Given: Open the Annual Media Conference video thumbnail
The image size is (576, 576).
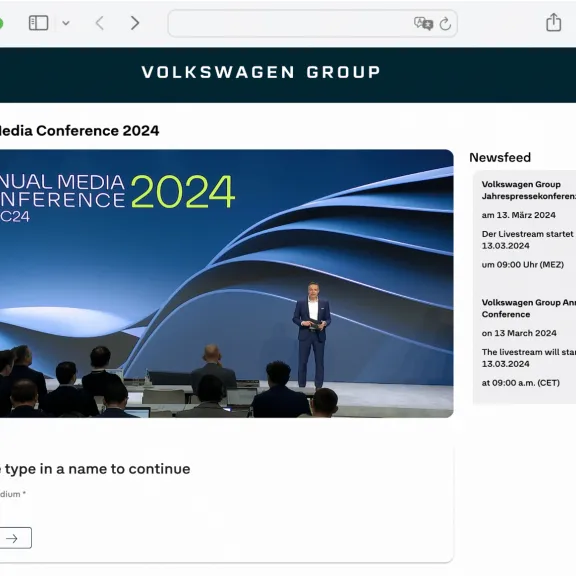Looking at the screenshot, I should click(x=227, y=283).
